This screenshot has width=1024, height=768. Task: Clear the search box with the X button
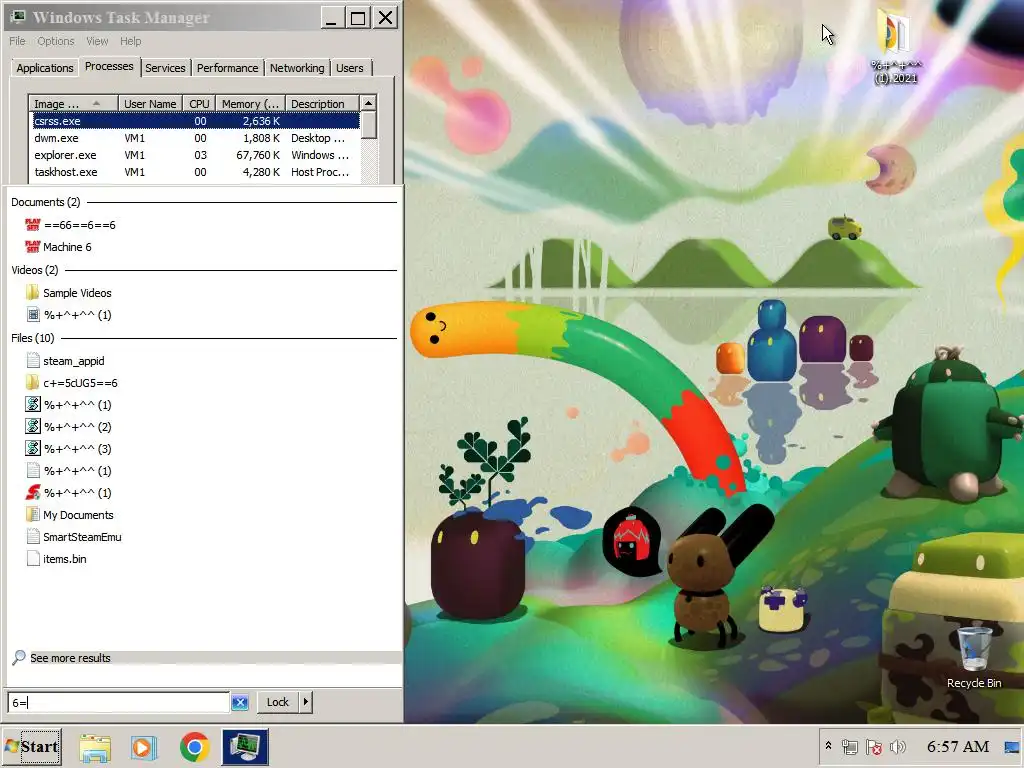[x=240, y=702]
